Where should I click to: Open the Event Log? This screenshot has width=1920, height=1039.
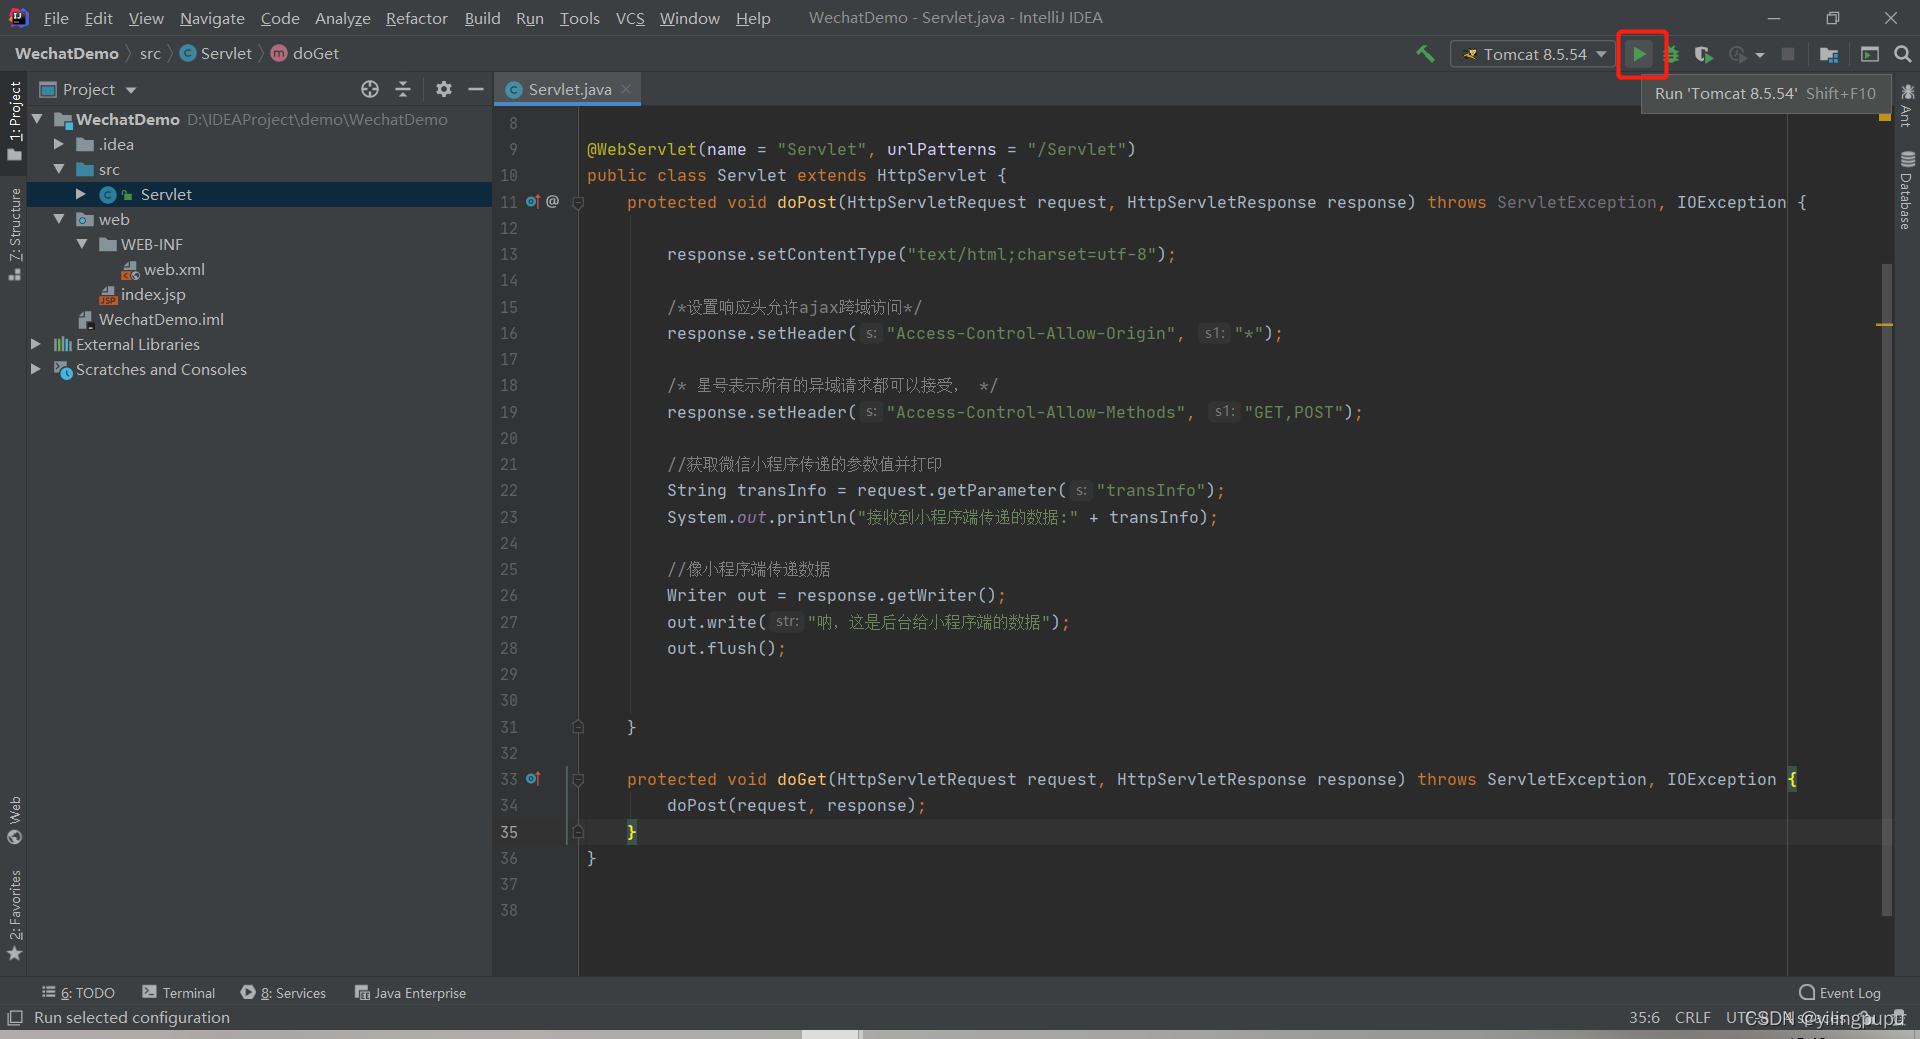click(x=1840, y=993)
